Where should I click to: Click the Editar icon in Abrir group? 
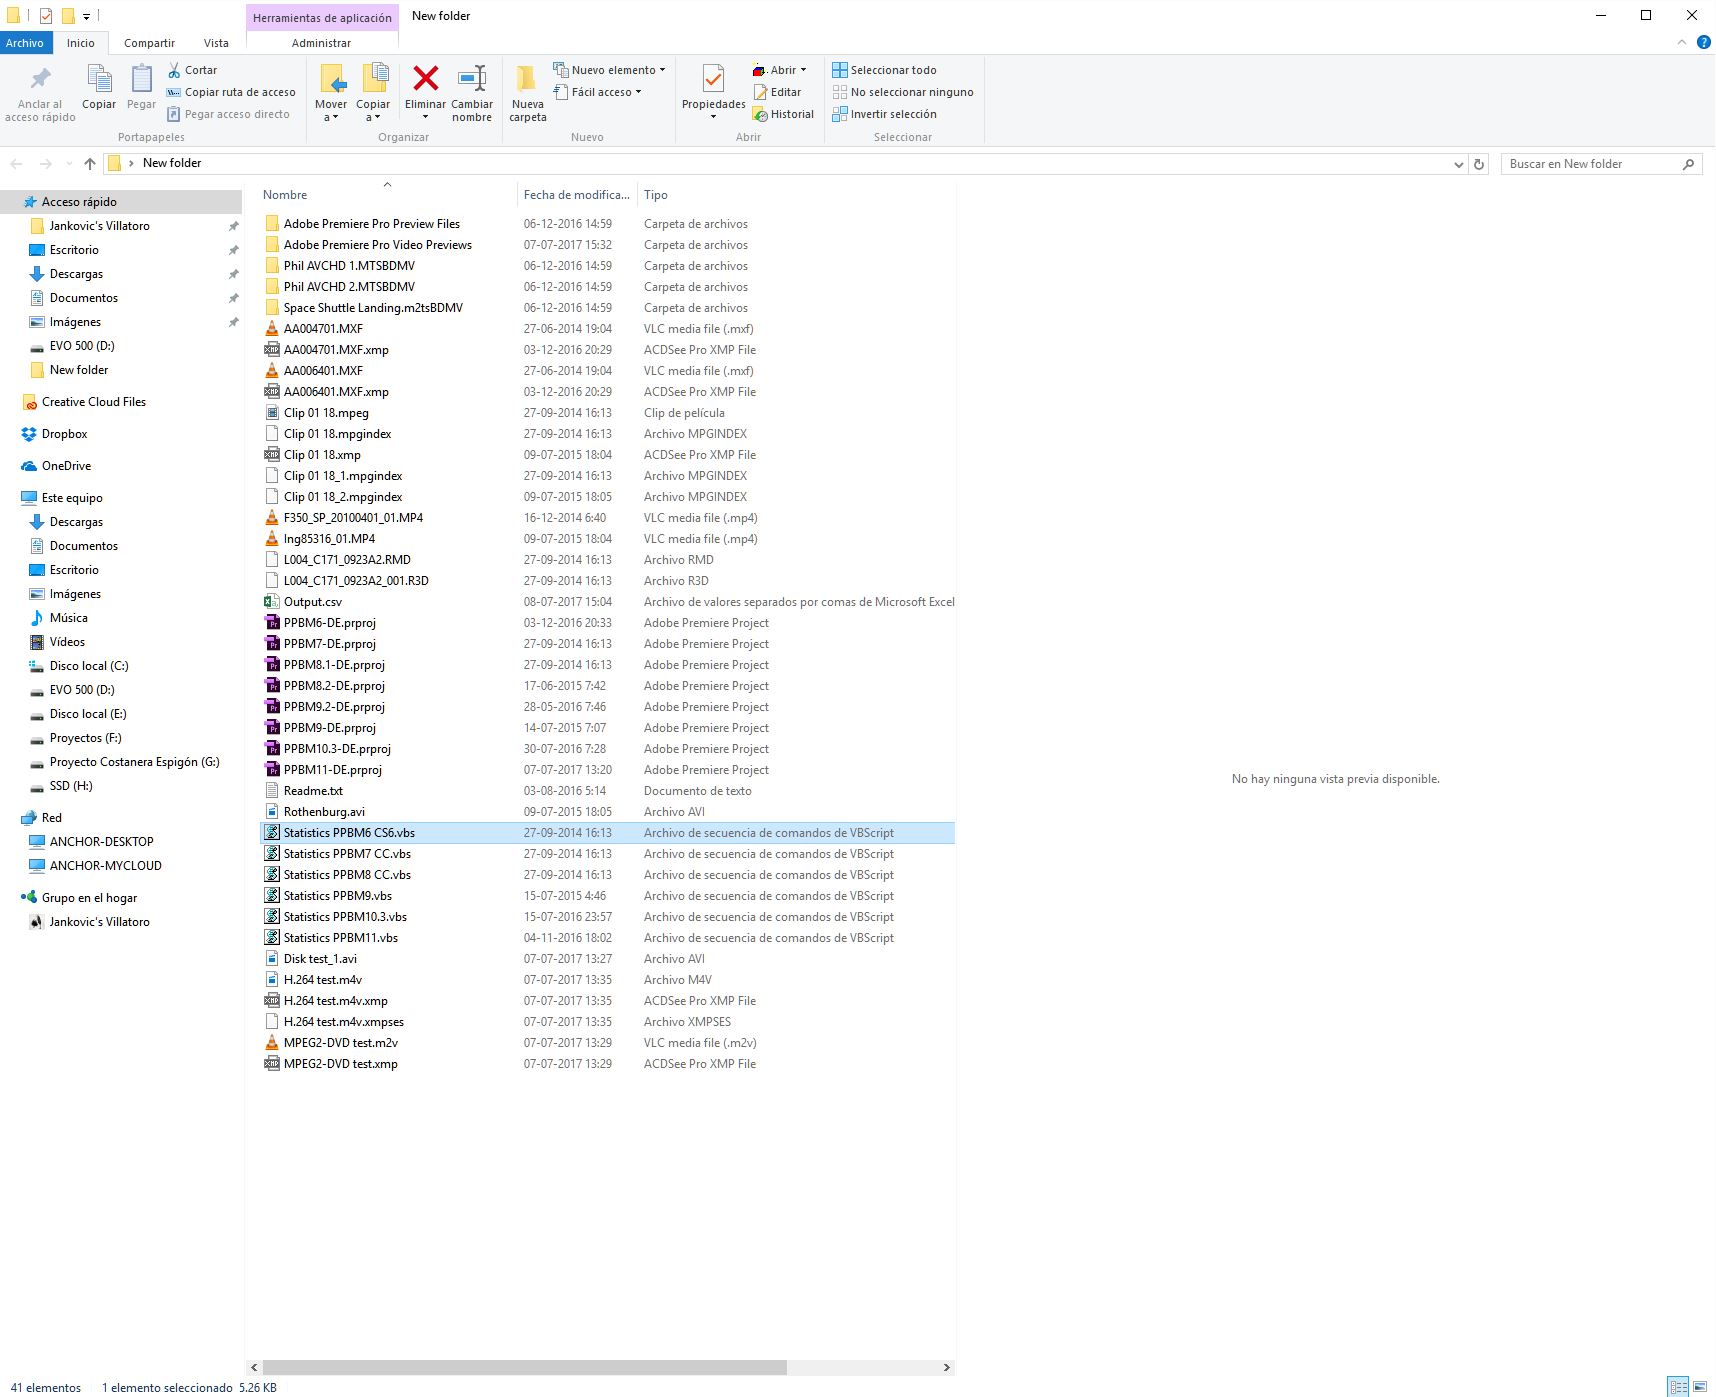point(760,92)
